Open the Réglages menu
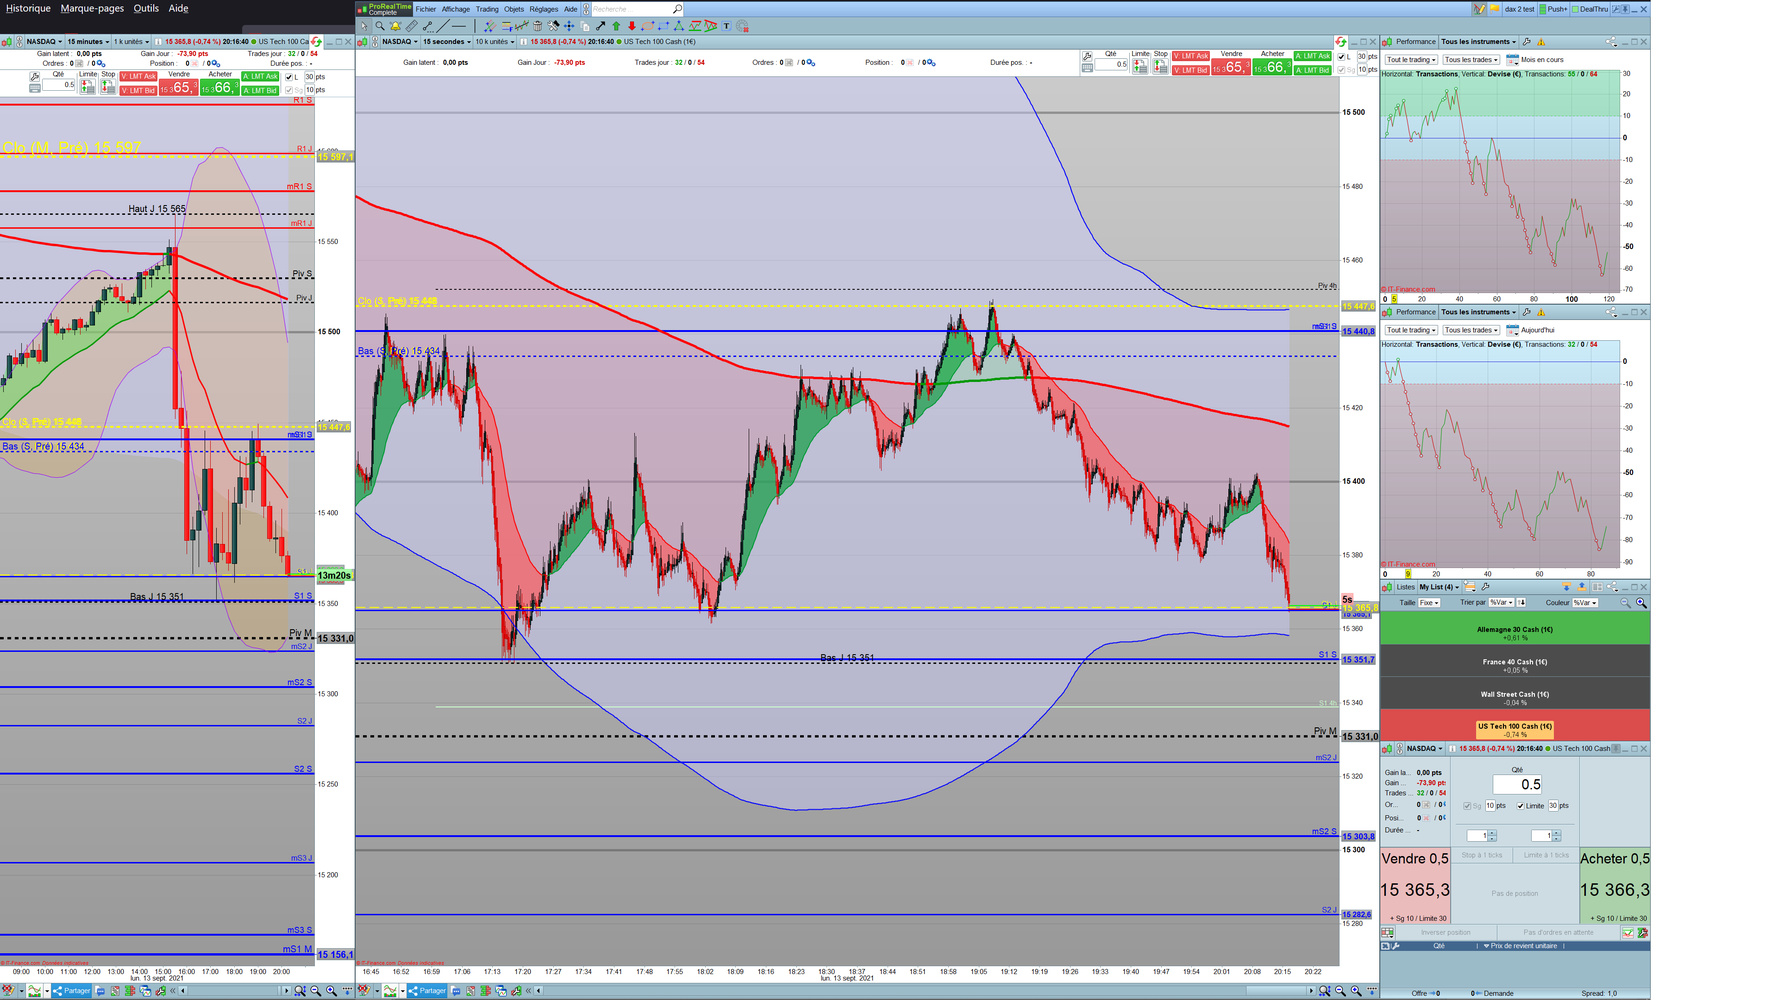The width and height of the screenshot is (1778, 1000). (544, 9)
